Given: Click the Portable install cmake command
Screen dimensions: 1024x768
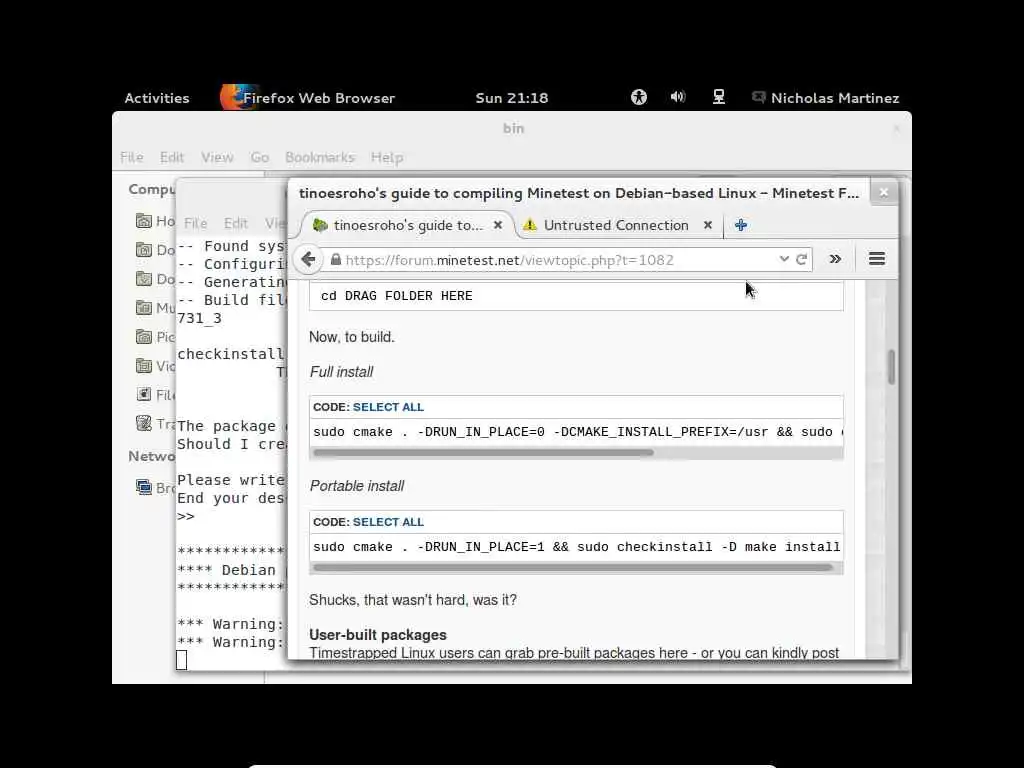Looking at the screenshot, I should coord(577,547).
